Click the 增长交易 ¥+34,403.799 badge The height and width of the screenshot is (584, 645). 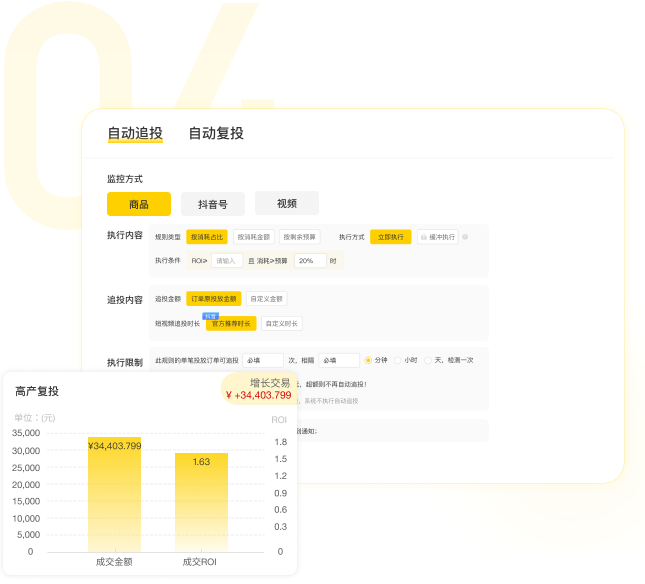point(259,389)
